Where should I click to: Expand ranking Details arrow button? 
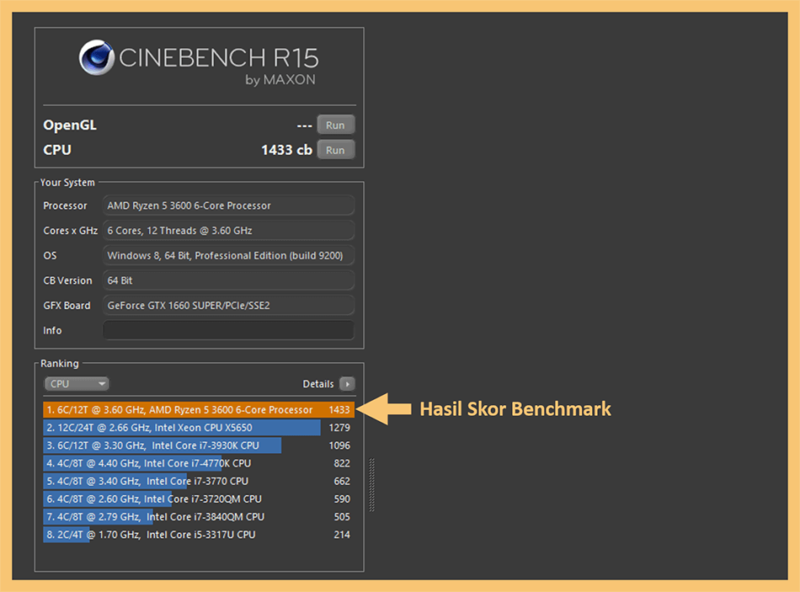click(347, 384)
